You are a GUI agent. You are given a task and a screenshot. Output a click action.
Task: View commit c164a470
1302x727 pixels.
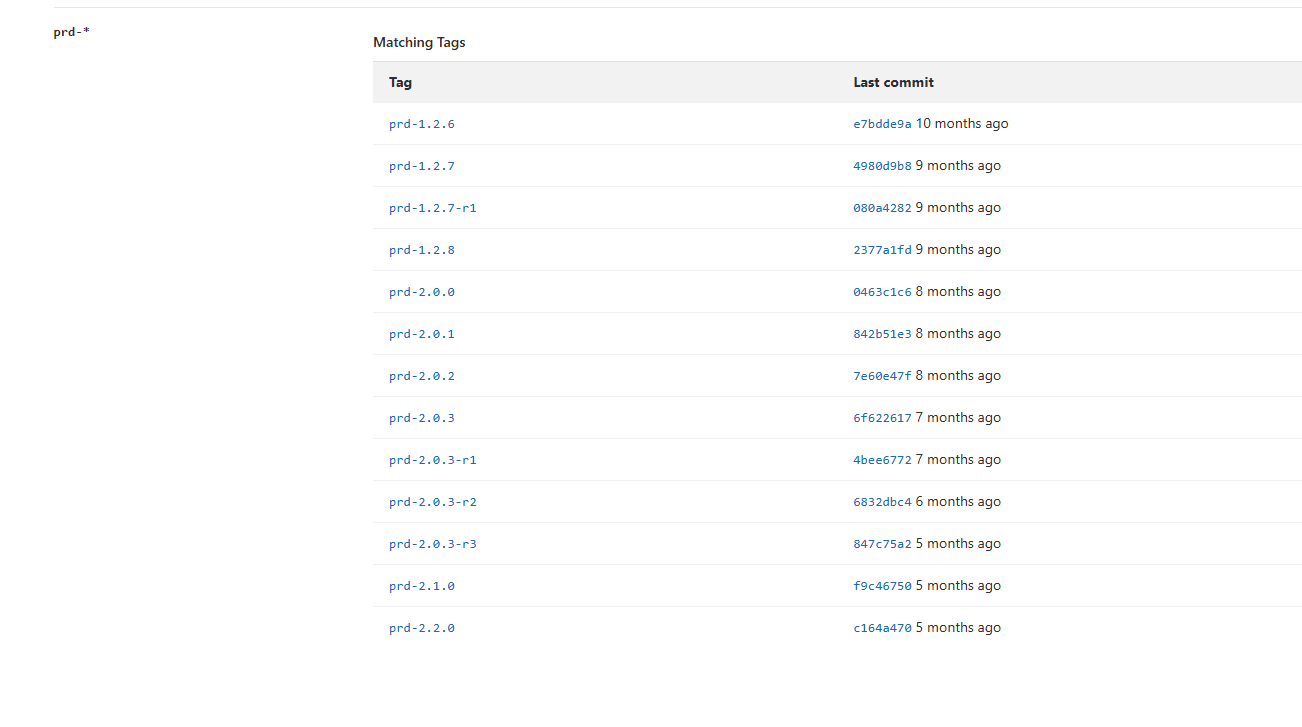point(882,628)
